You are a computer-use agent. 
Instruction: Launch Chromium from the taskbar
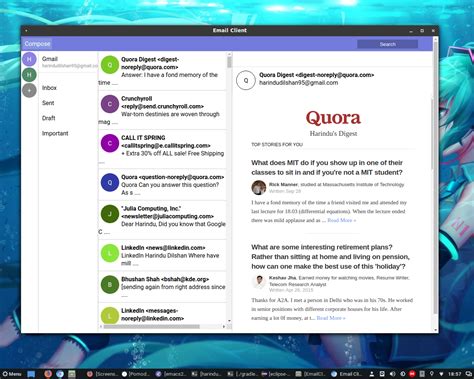(60, 374)
